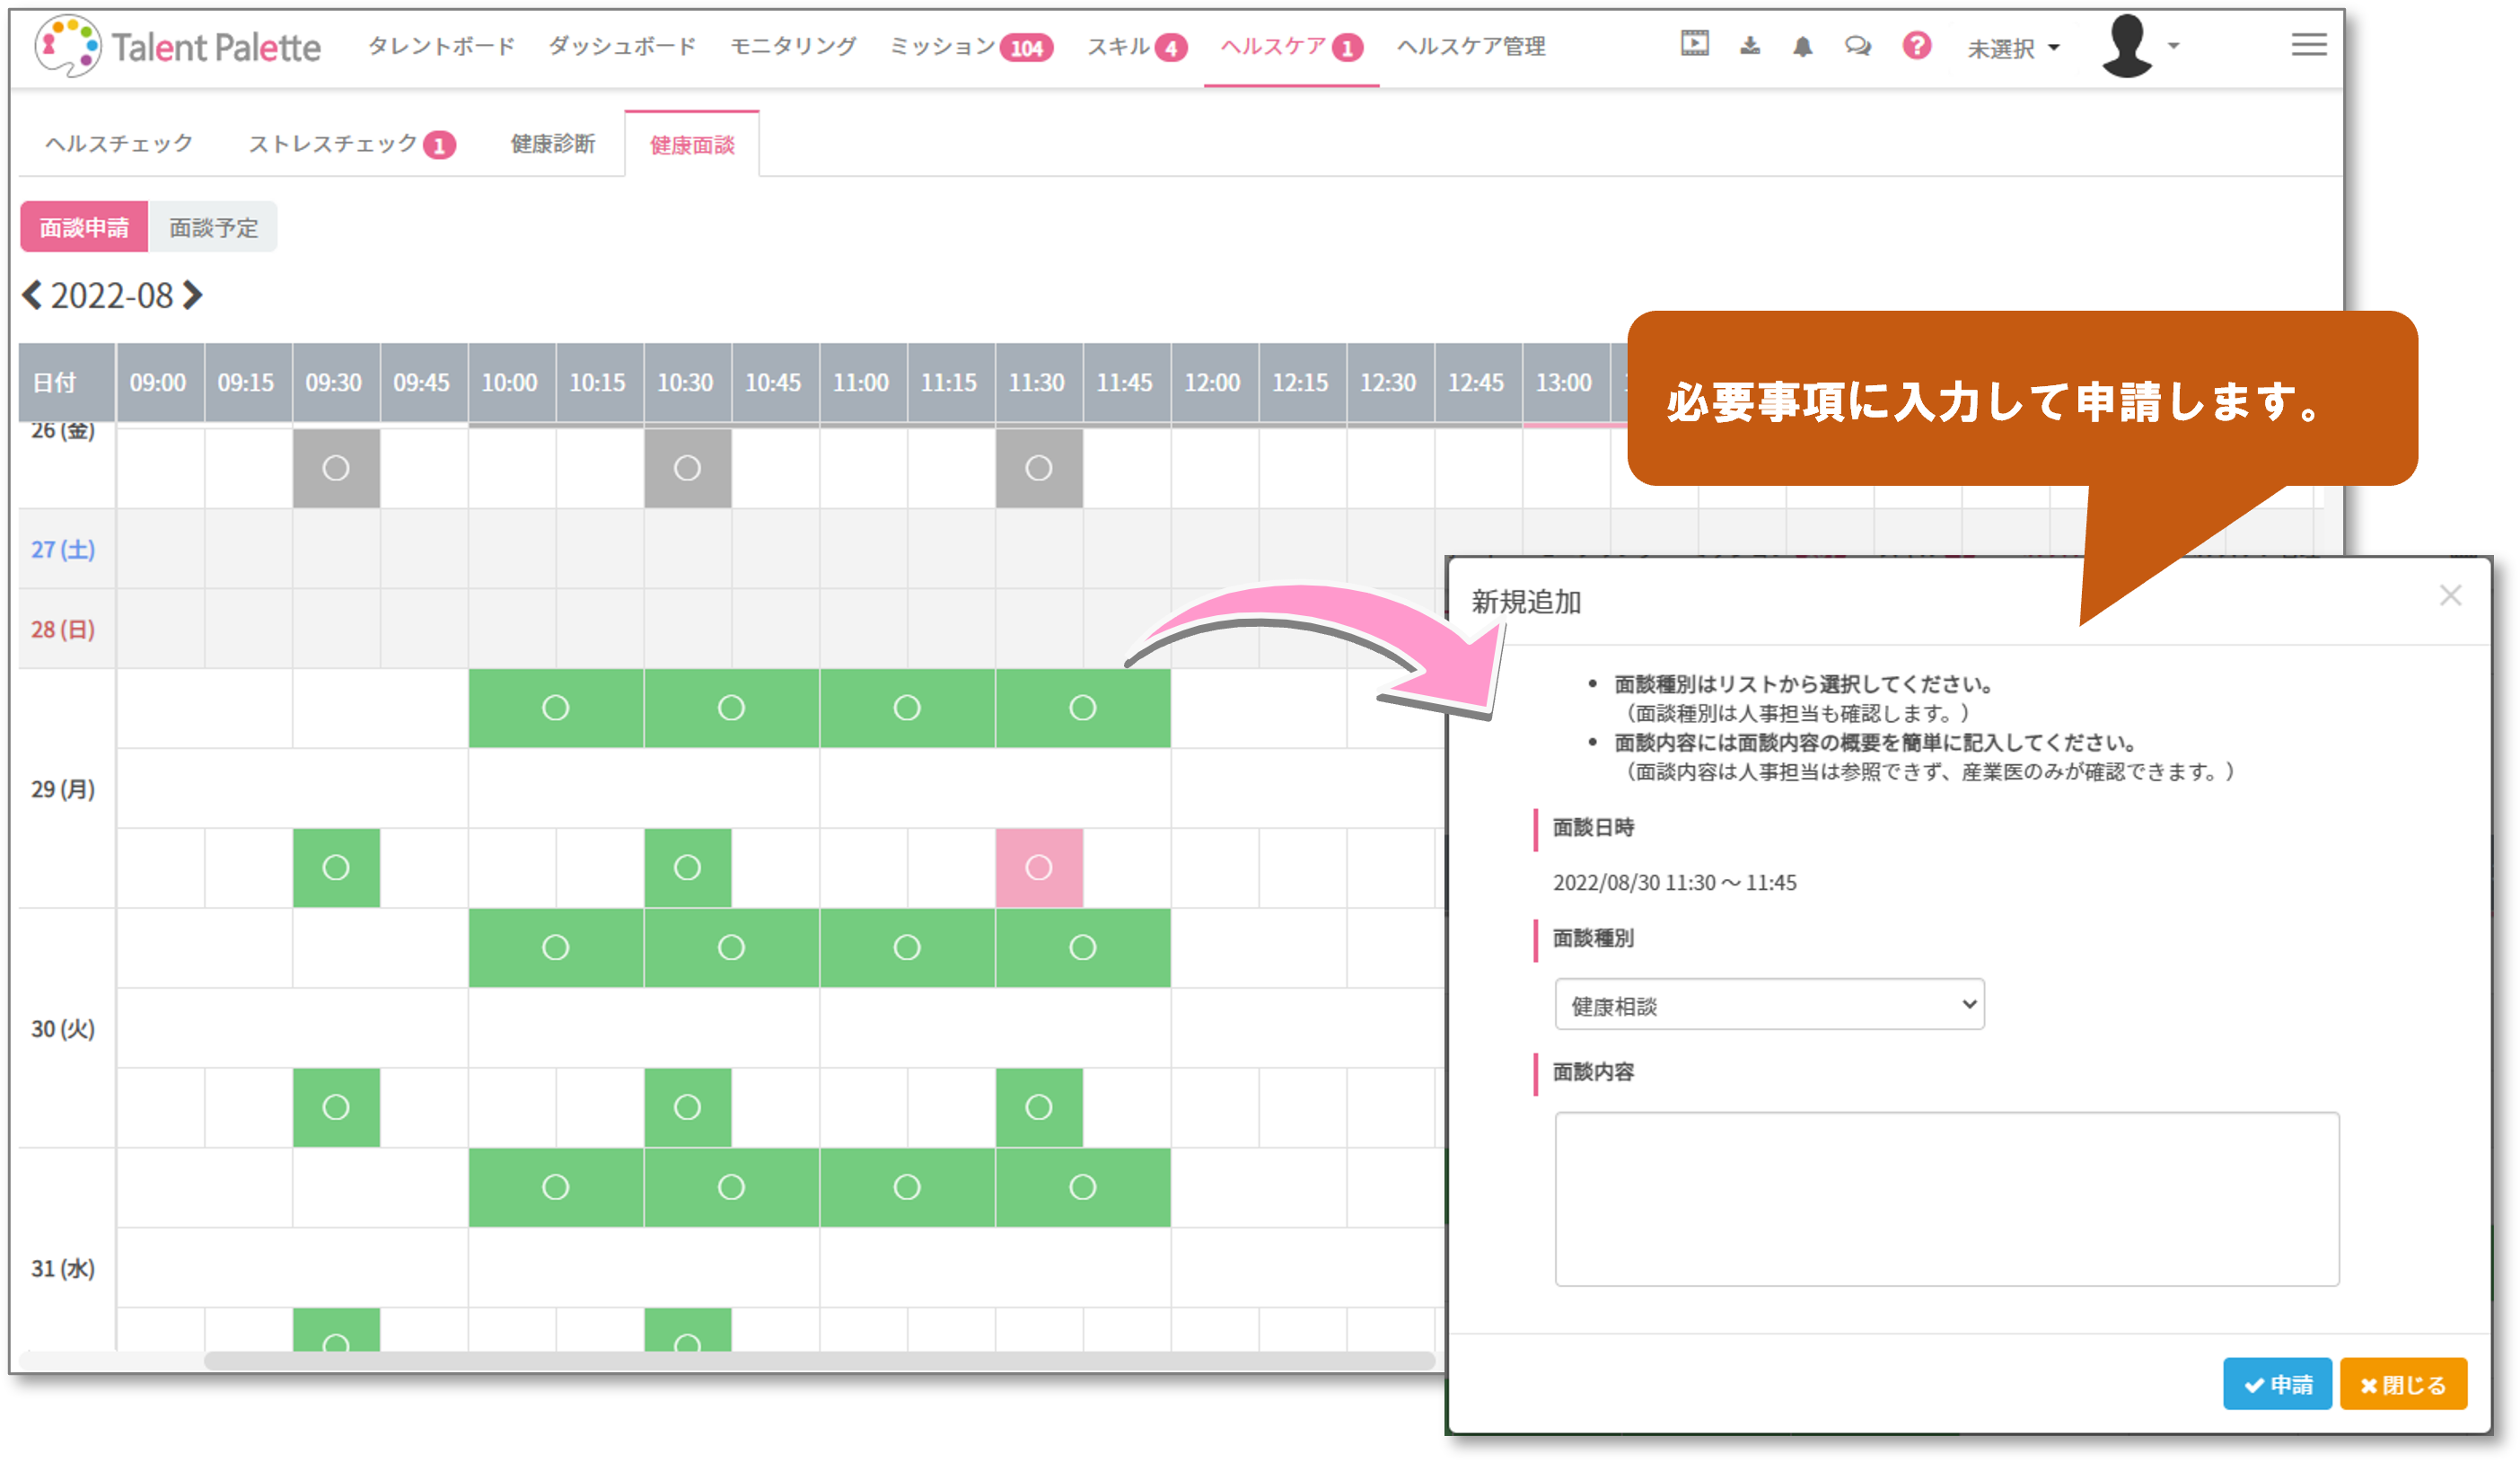Expand the 未選択 dropdown in header
This screenshot has width=2520, height=1462.
(x=2013, y=48)
